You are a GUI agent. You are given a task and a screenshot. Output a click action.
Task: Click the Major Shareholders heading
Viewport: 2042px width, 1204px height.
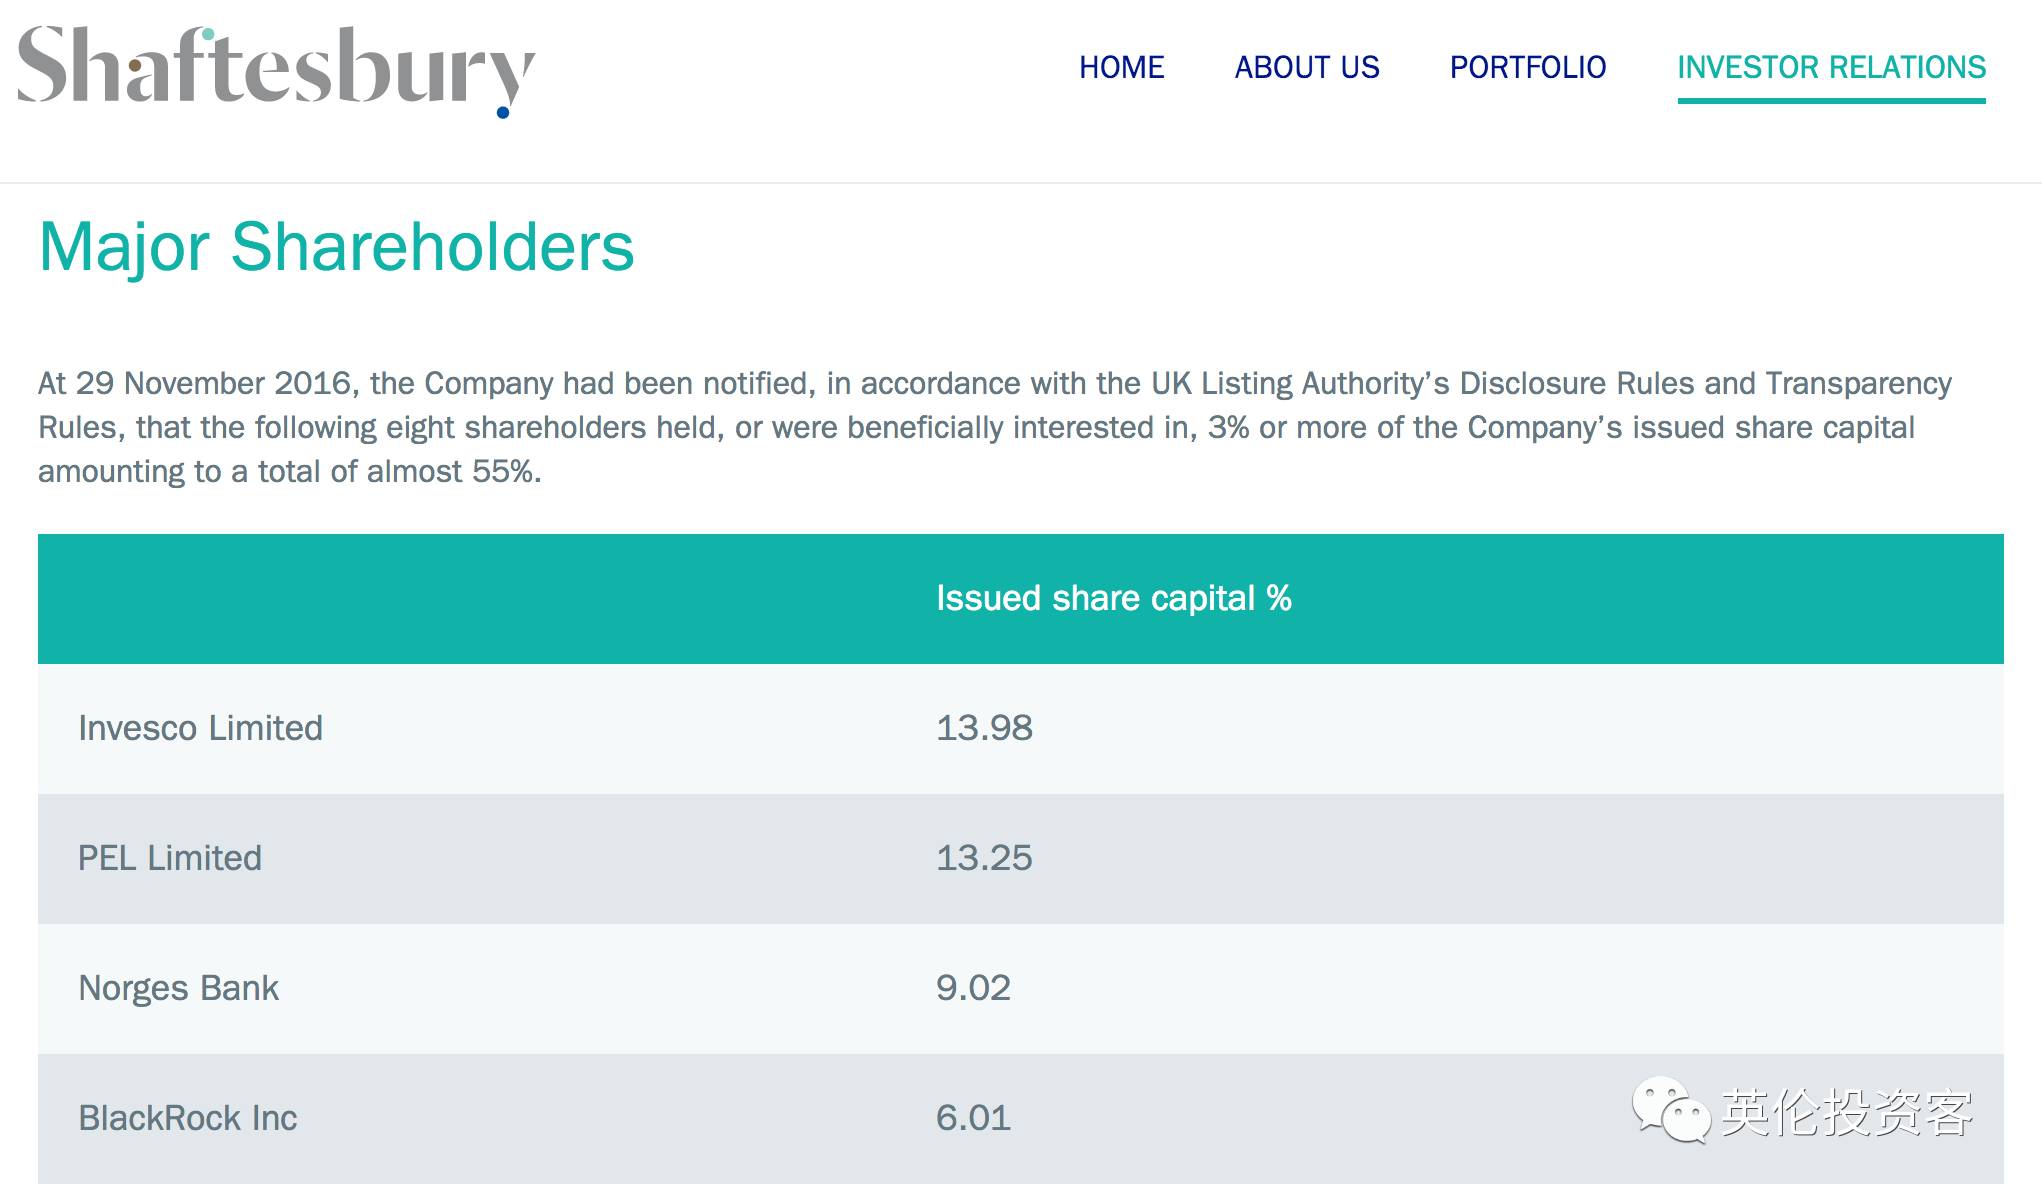(x=336, y=246)
